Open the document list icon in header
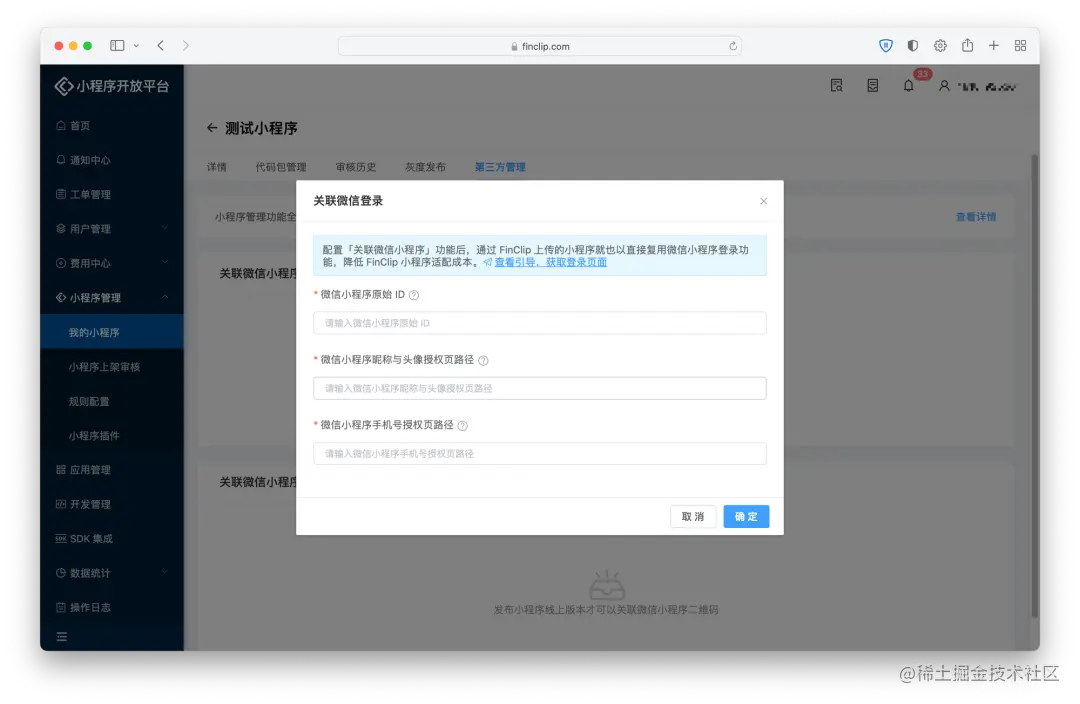Viewport: 1080px width, 704px height. click(x=873, y=86)
